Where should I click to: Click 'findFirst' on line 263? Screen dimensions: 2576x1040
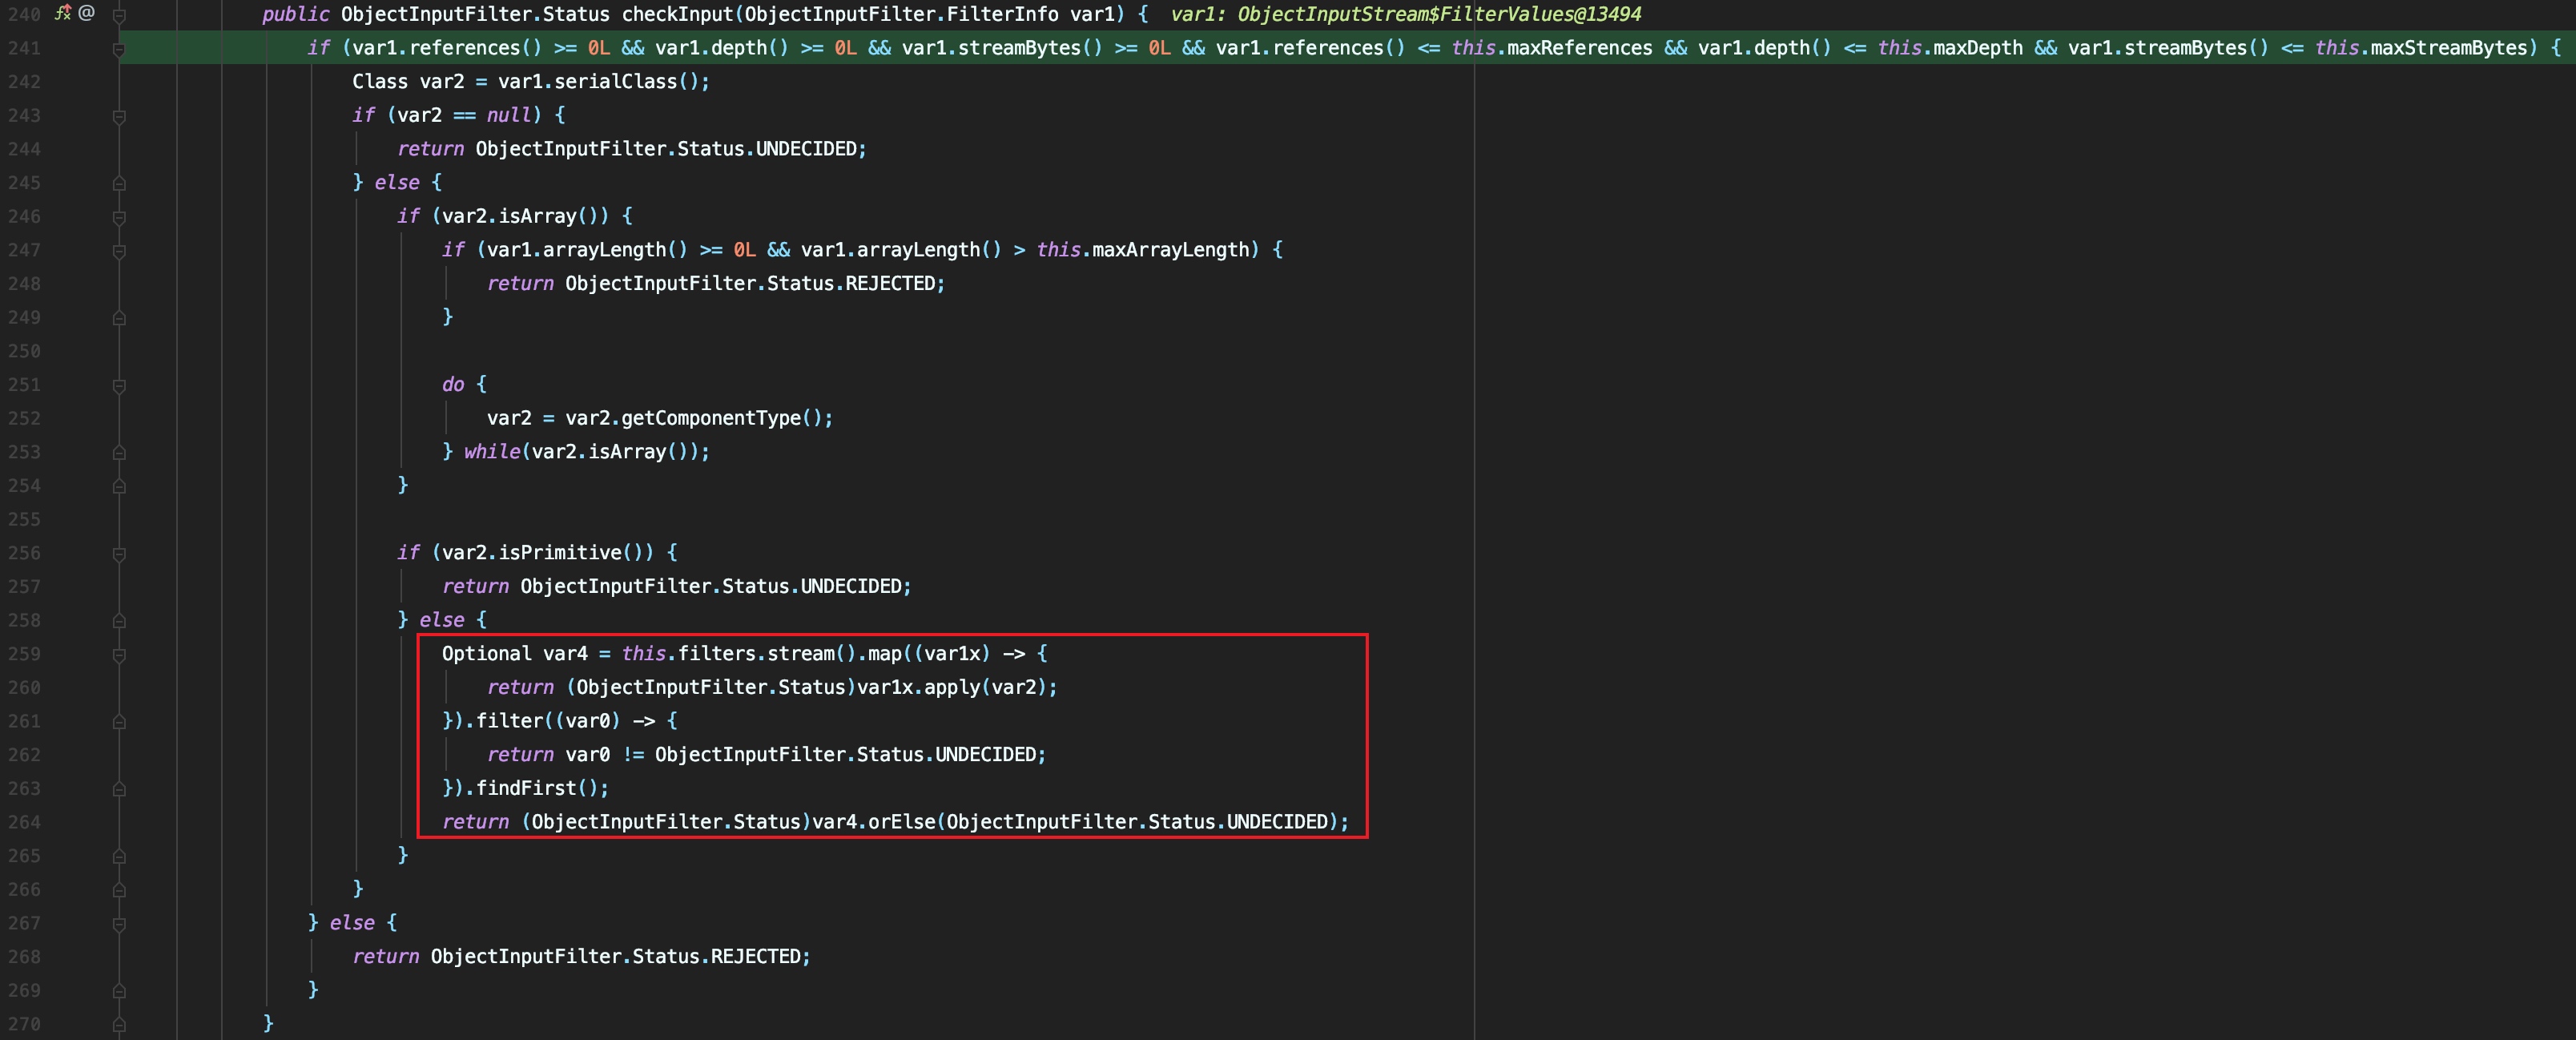[x=526, y=788]
